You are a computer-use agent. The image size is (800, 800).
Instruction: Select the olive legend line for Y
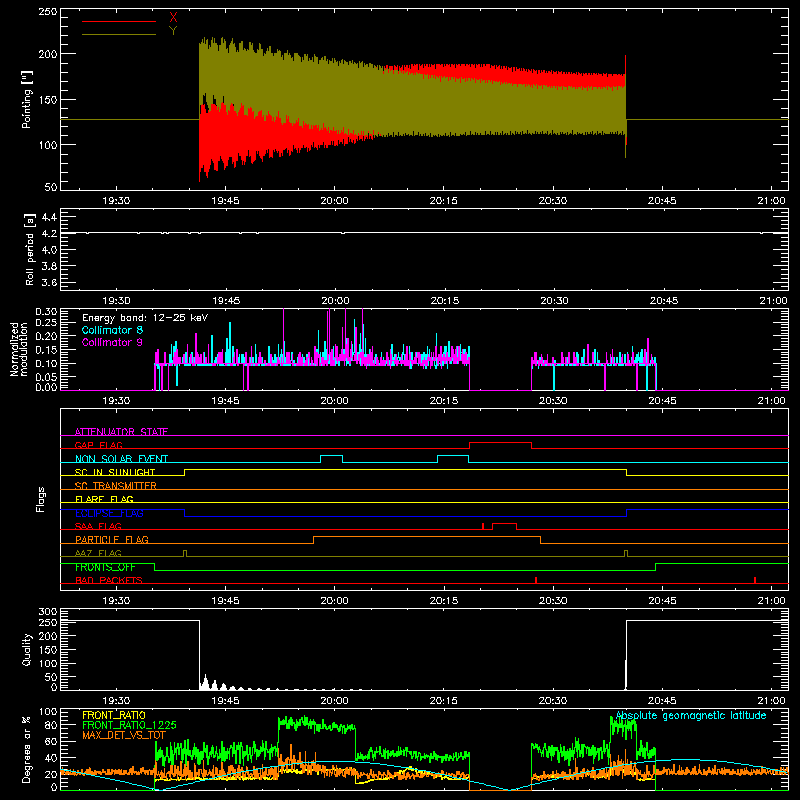pyautogui.click(x=119, y=35)
